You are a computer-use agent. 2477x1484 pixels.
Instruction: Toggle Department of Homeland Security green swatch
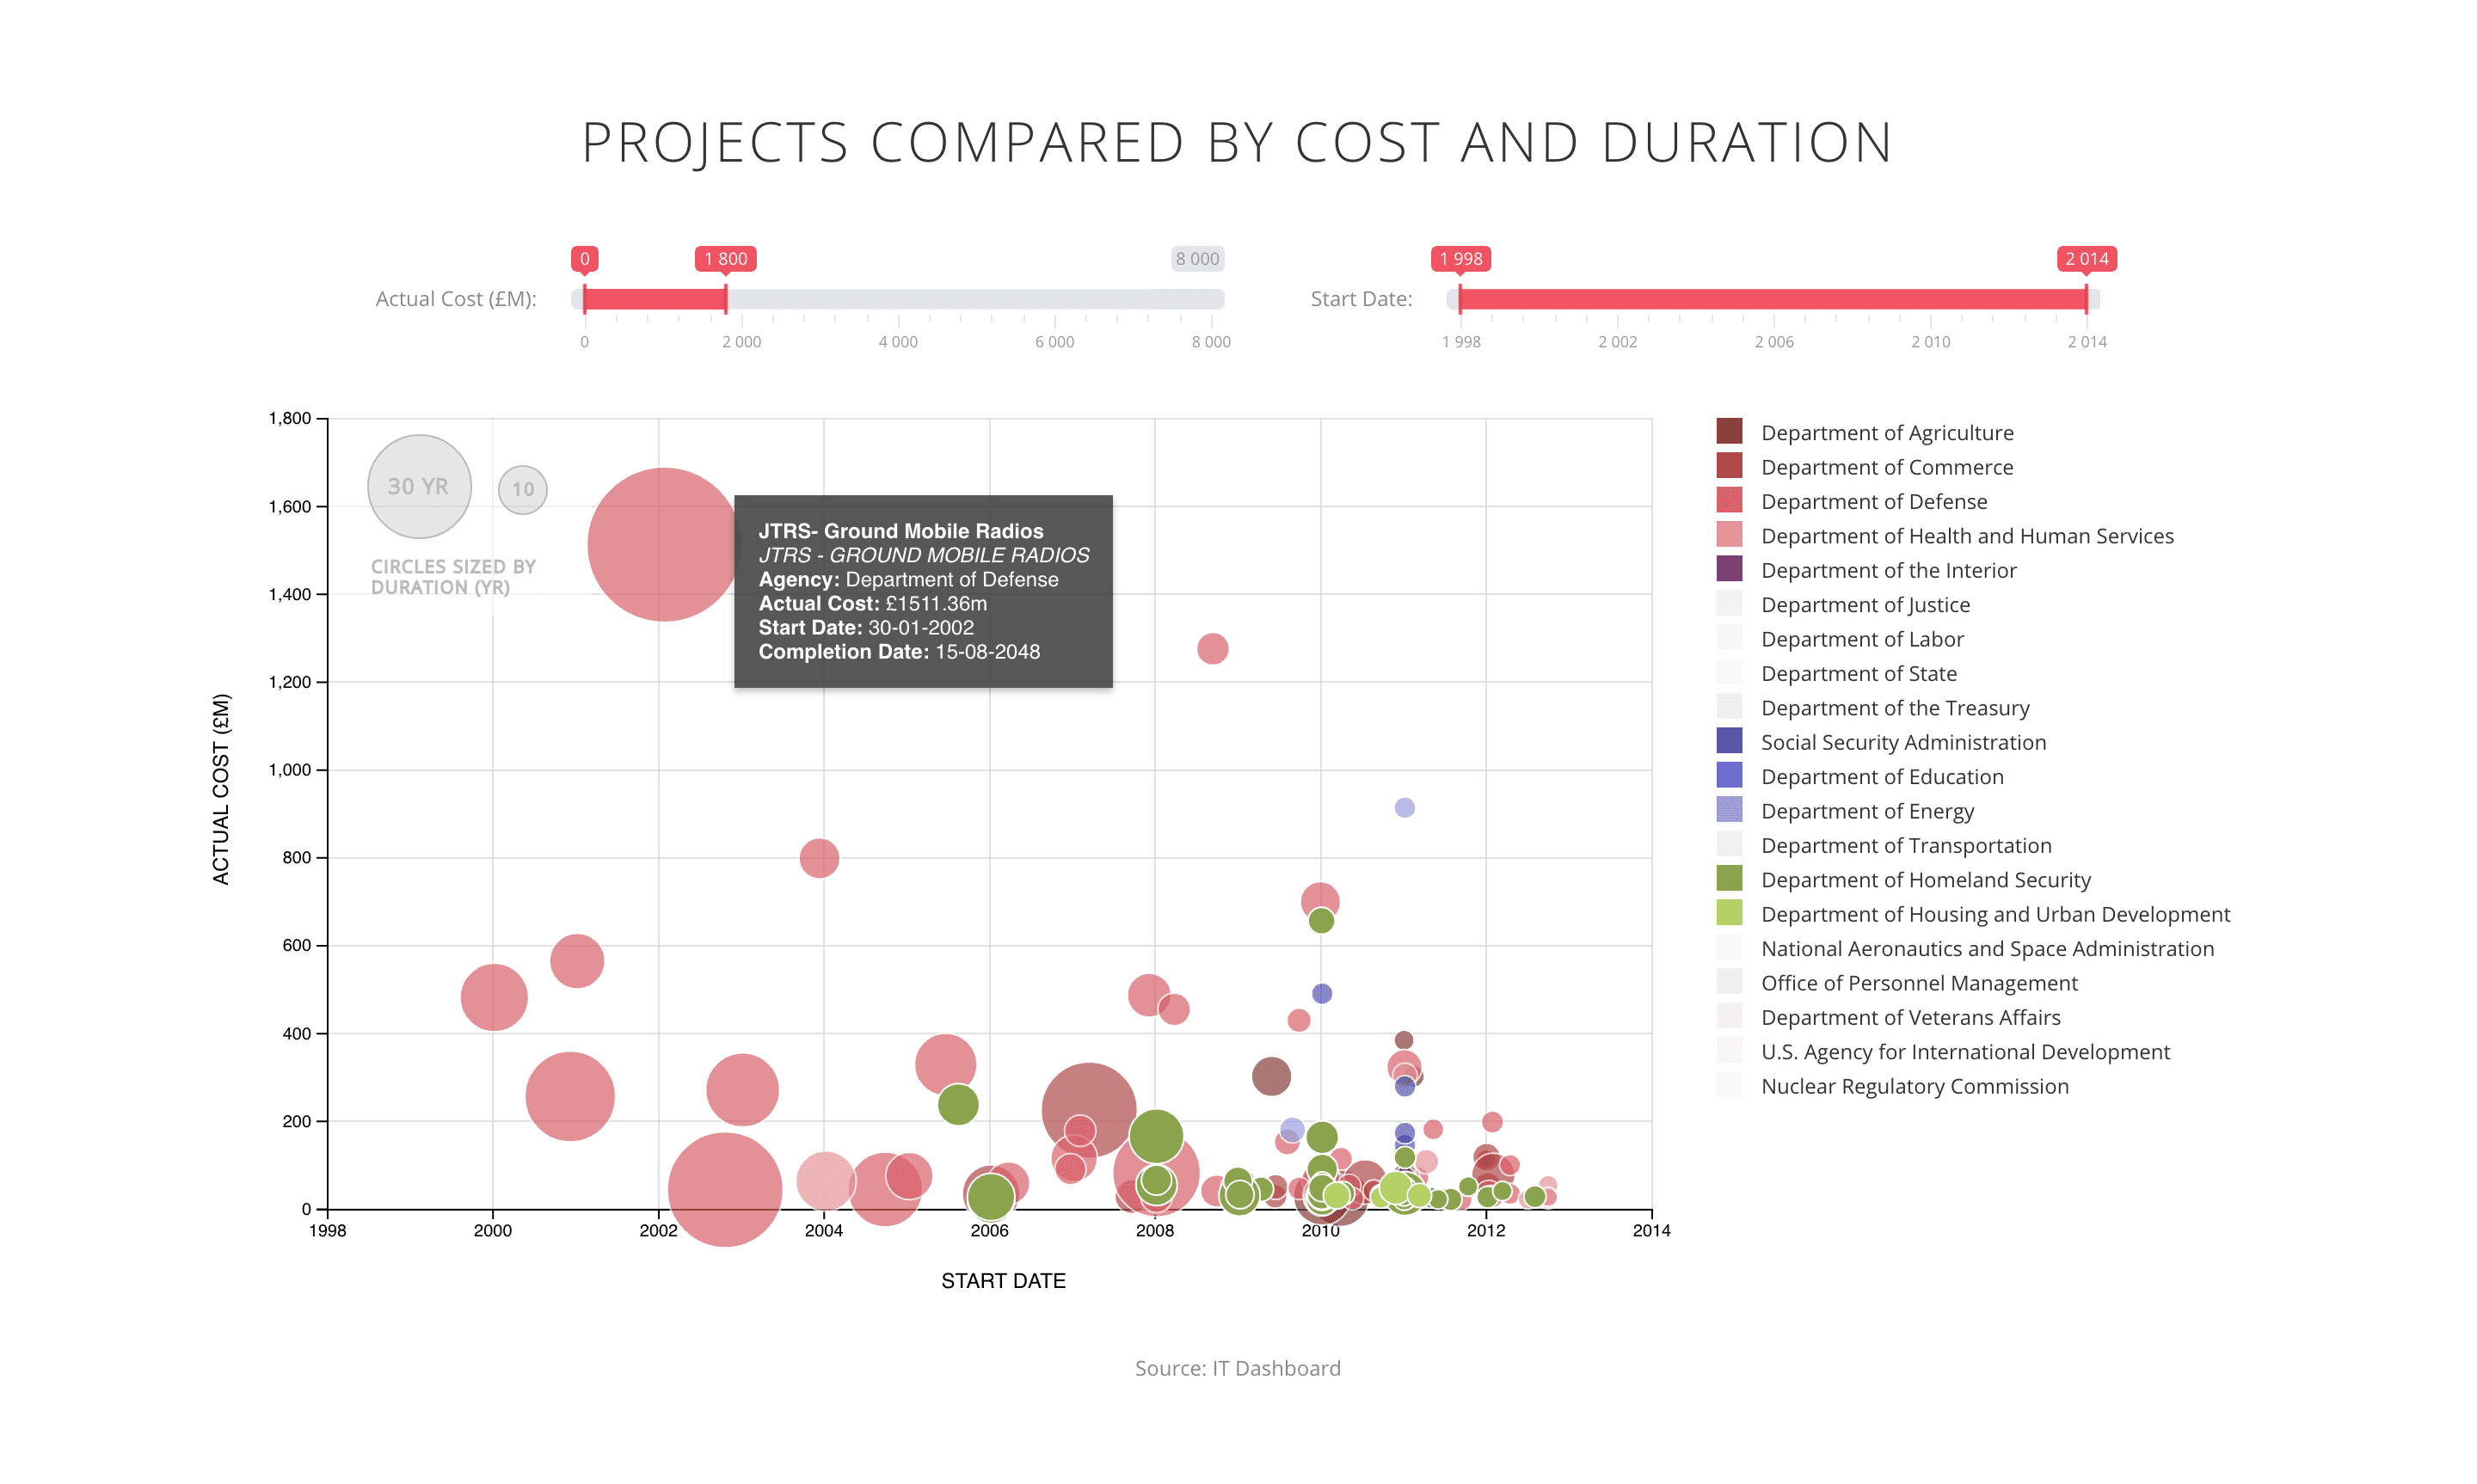(x=1728, y=878)
